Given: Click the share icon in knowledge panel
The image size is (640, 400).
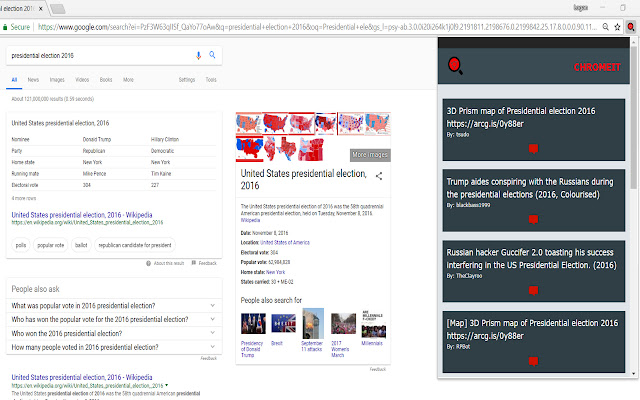Looking at the screenshot, I should (379, 176).
